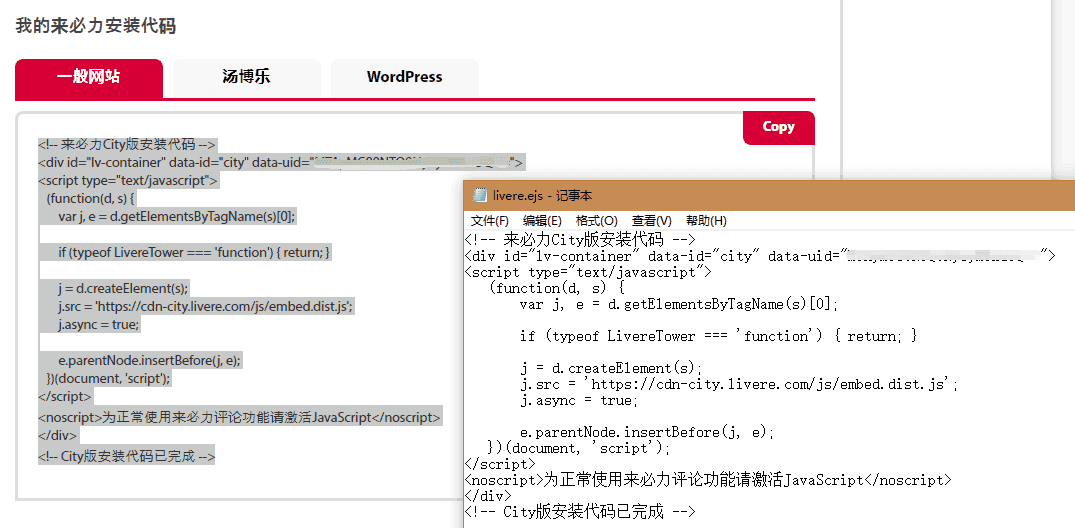Click Notepad line containing 'j.src = https://cdn-city.livere.com'
The height and width of the screenshot is (528, 1075).
coord(739,384)
